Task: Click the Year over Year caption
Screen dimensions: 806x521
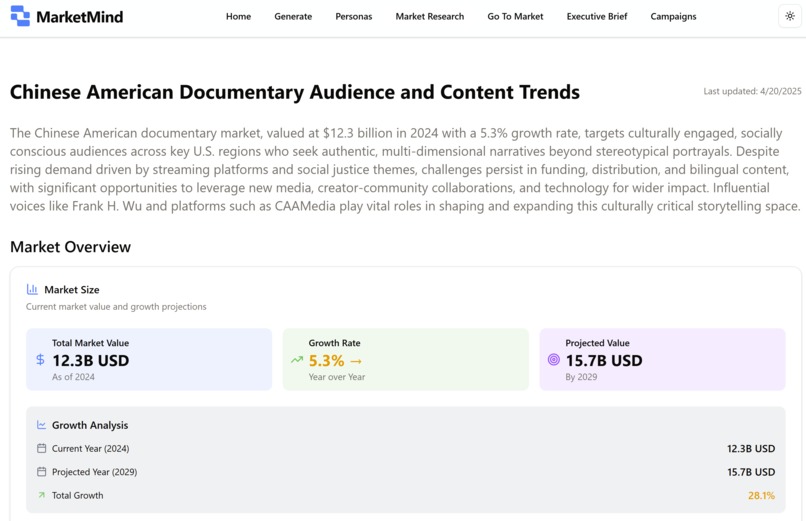Action: coord(337,377)
